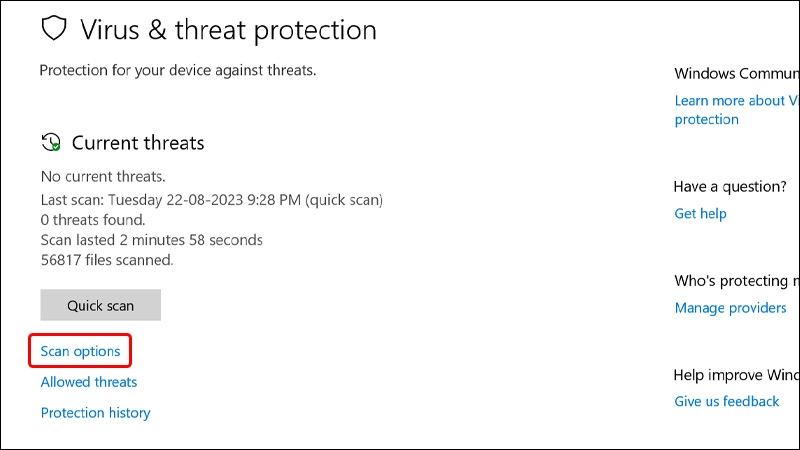The image size is (800, 450).
Task: Click the Get help link
Action: pos(700,213)
